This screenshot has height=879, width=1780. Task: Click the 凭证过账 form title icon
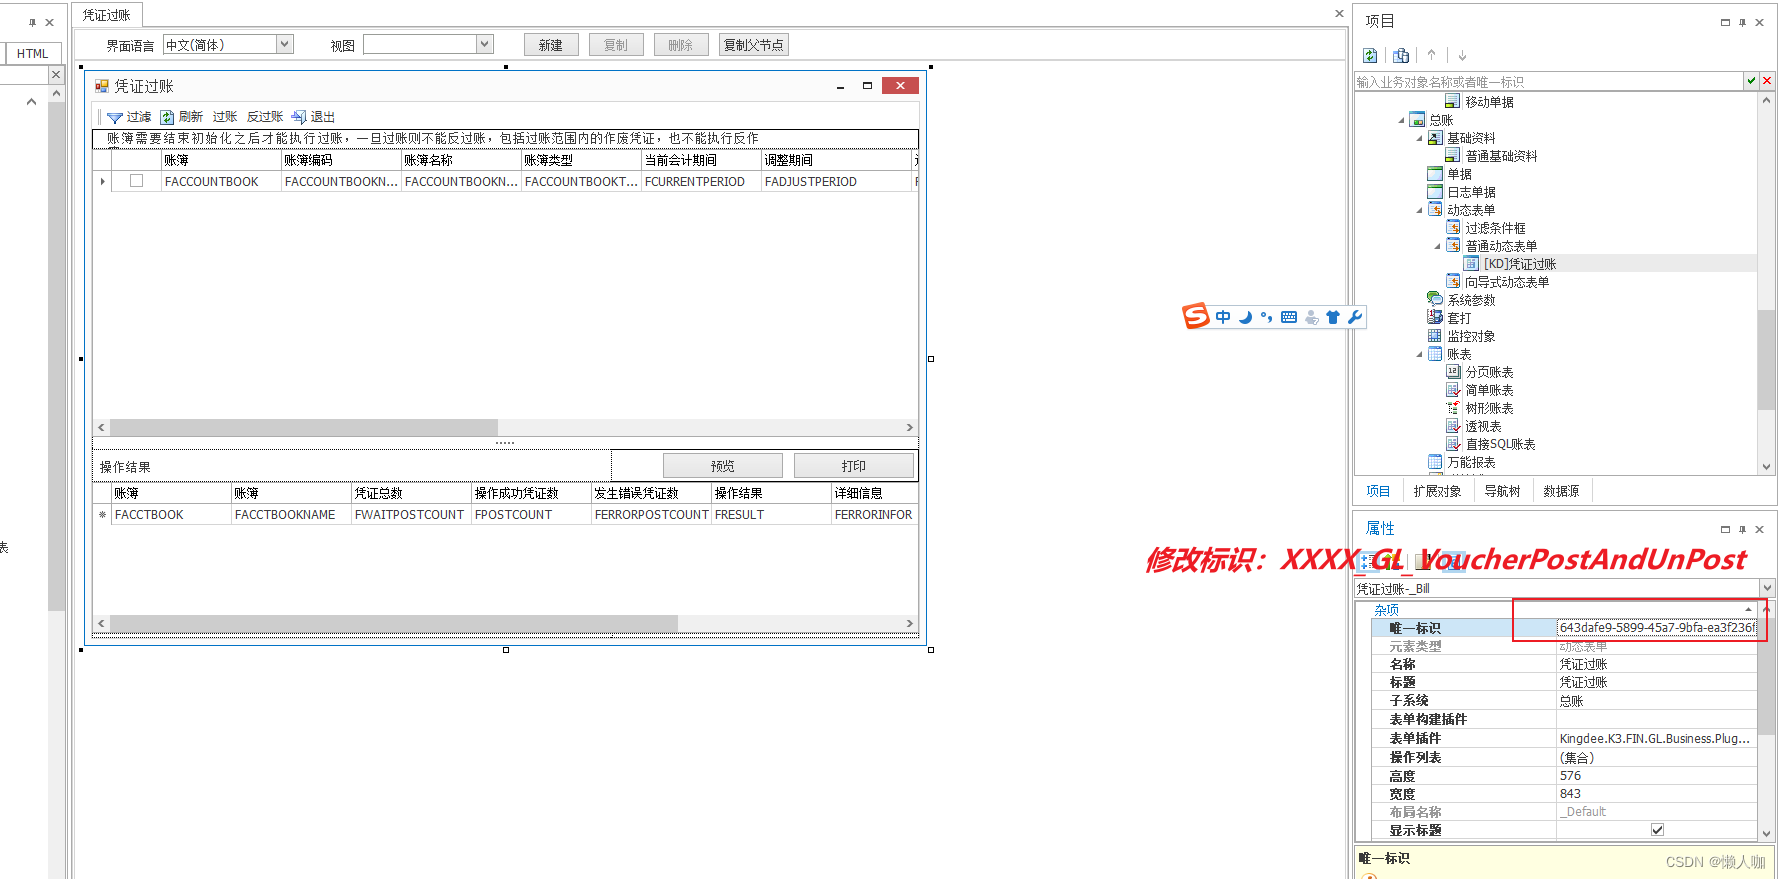pos(101,86)
